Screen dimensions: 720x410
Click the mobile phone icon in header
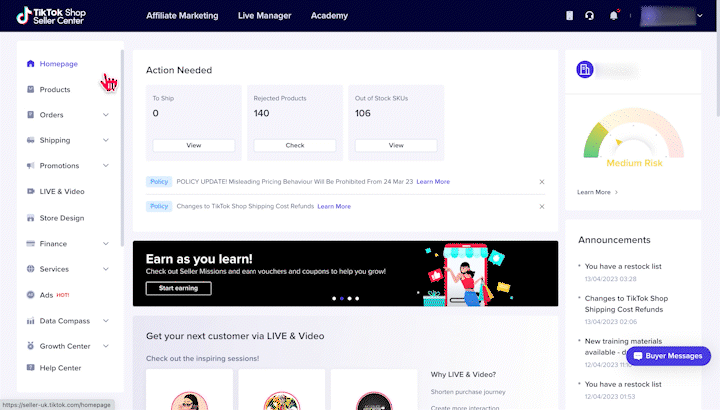570,16
